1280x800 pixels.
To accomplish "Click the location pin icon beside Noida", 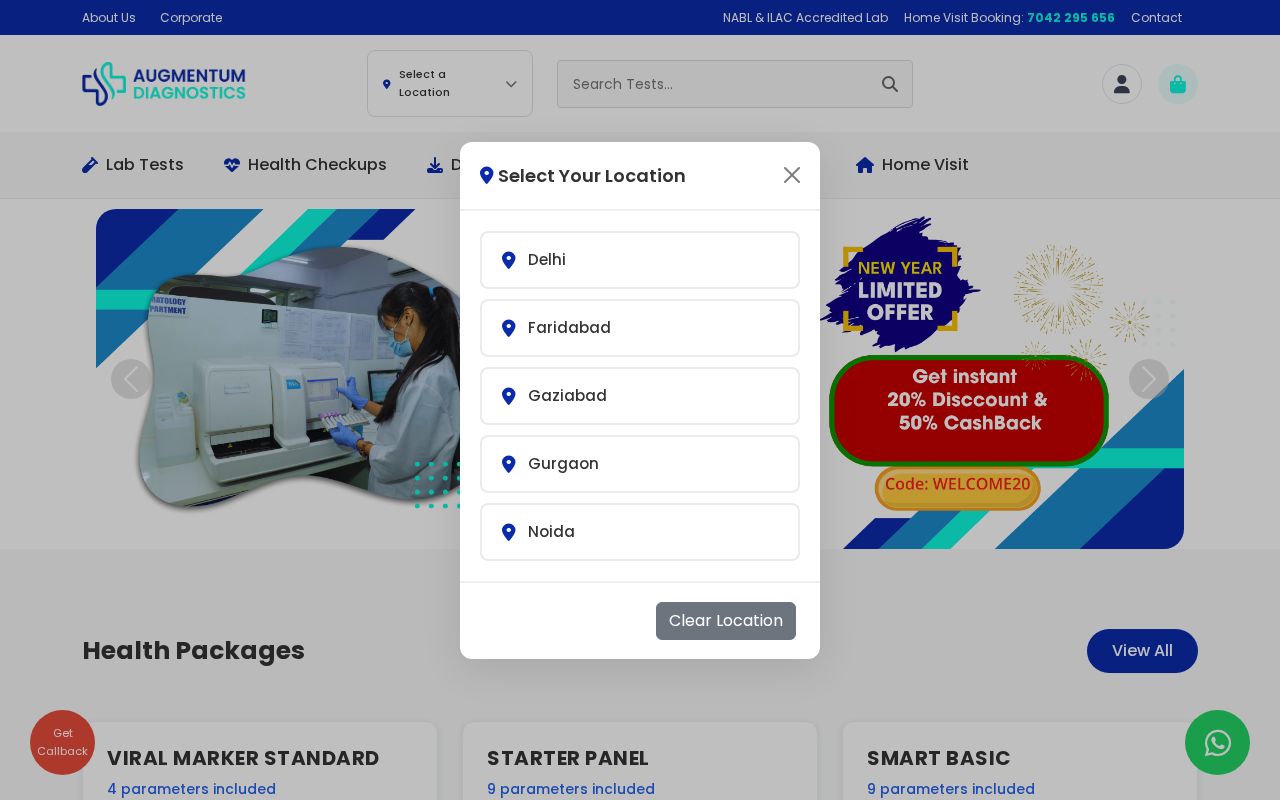I will point(509,532).
